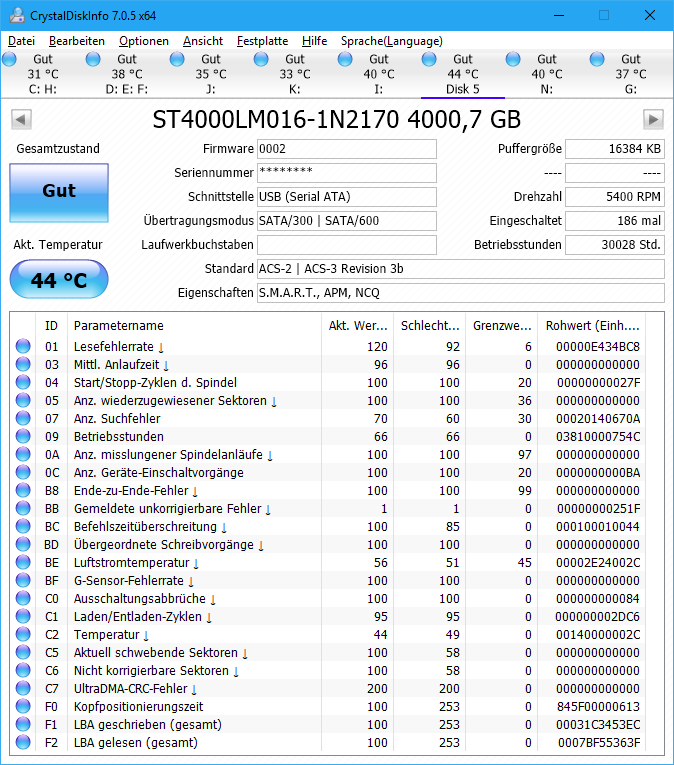The height and width of the screenshot is (765, 674).
Task: Click the empty Laufwerkbuchstaben field
Action: 347,244
